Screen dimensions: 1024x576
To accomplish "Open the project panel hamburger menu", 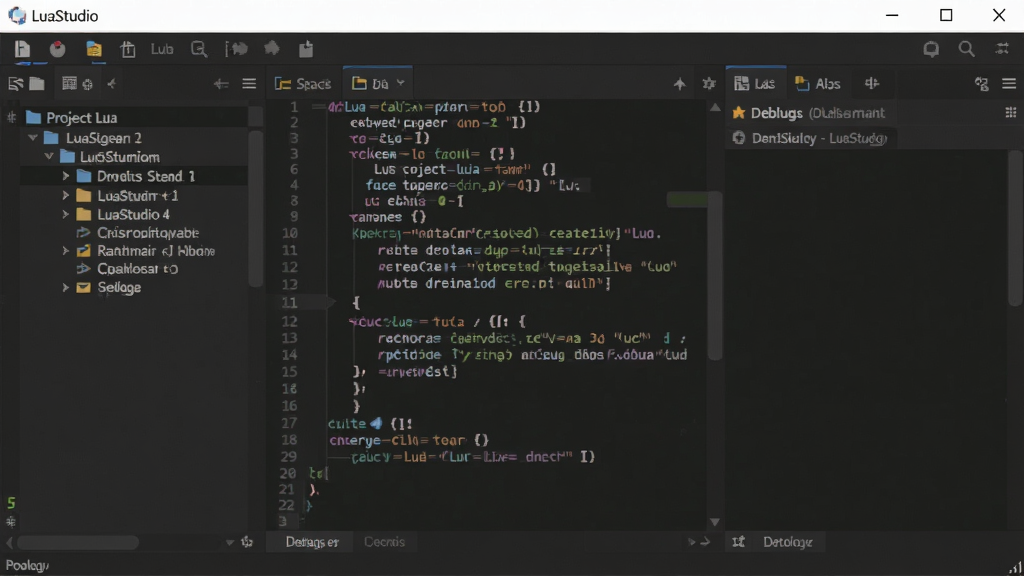I will [x=249, y=84].
